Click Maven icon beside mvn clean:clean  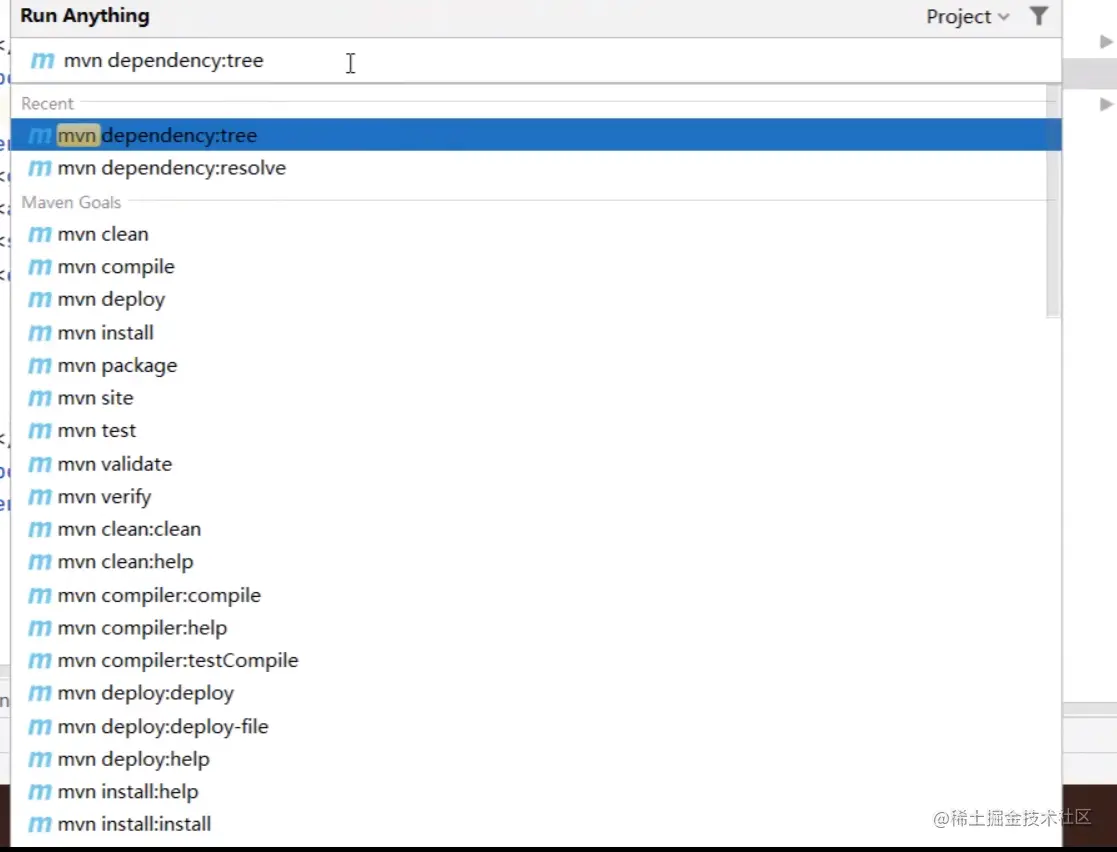coord(39,529)
